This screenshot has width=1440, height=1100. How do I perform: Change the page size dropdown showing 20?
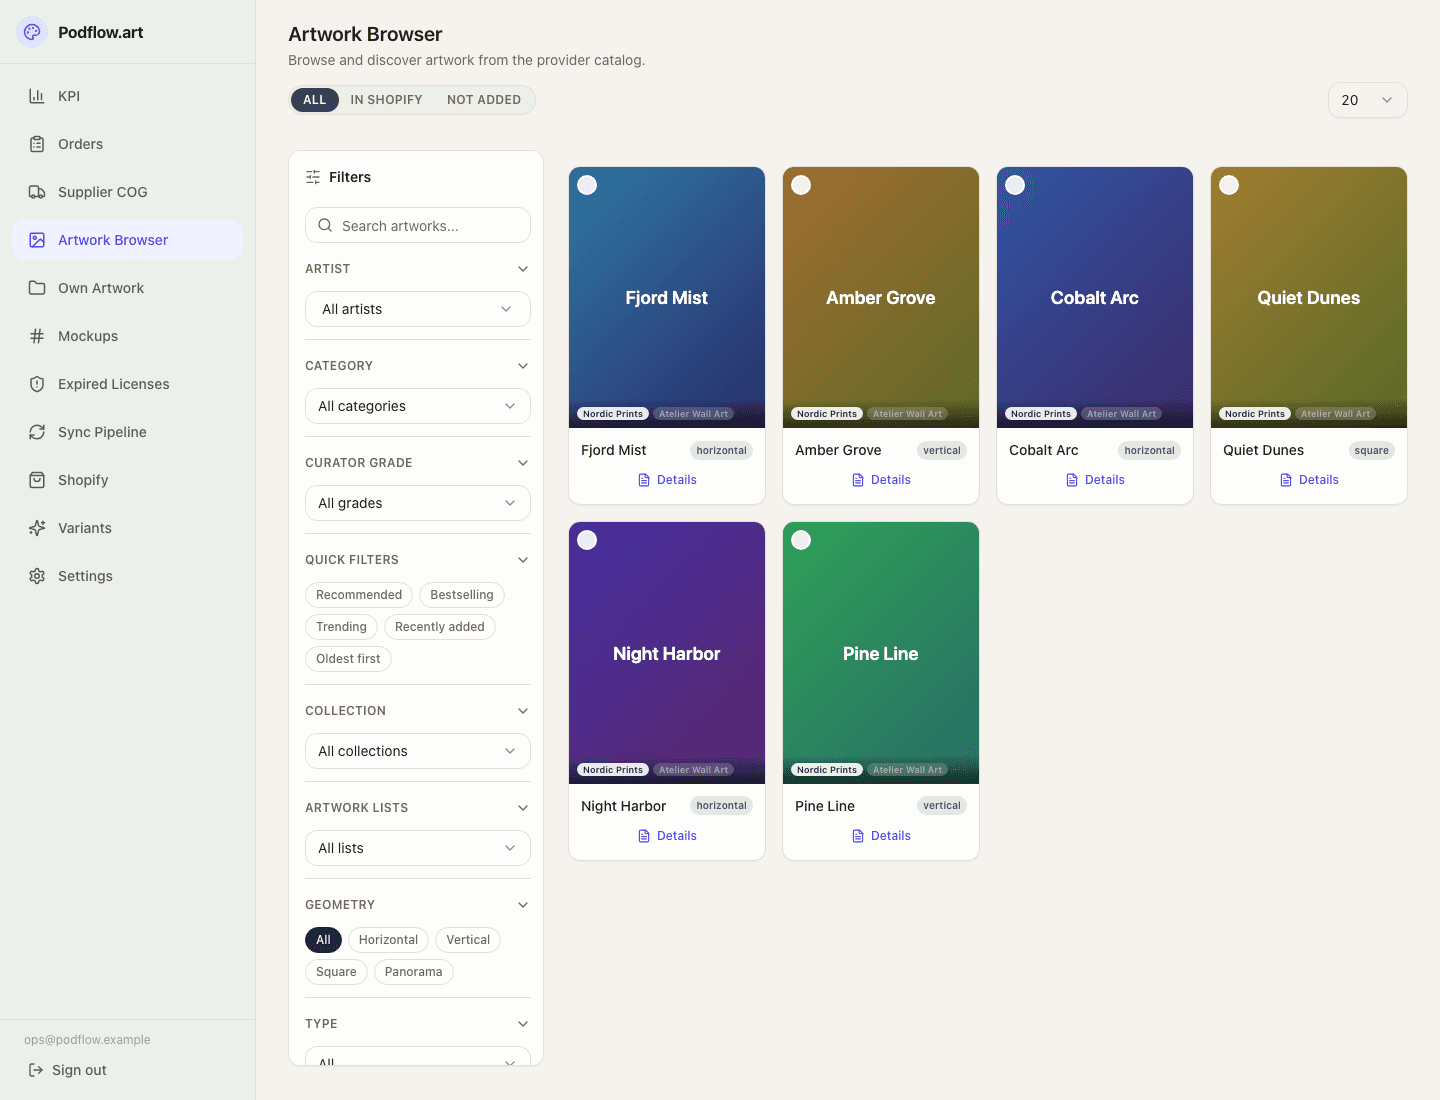(1367, 100)
